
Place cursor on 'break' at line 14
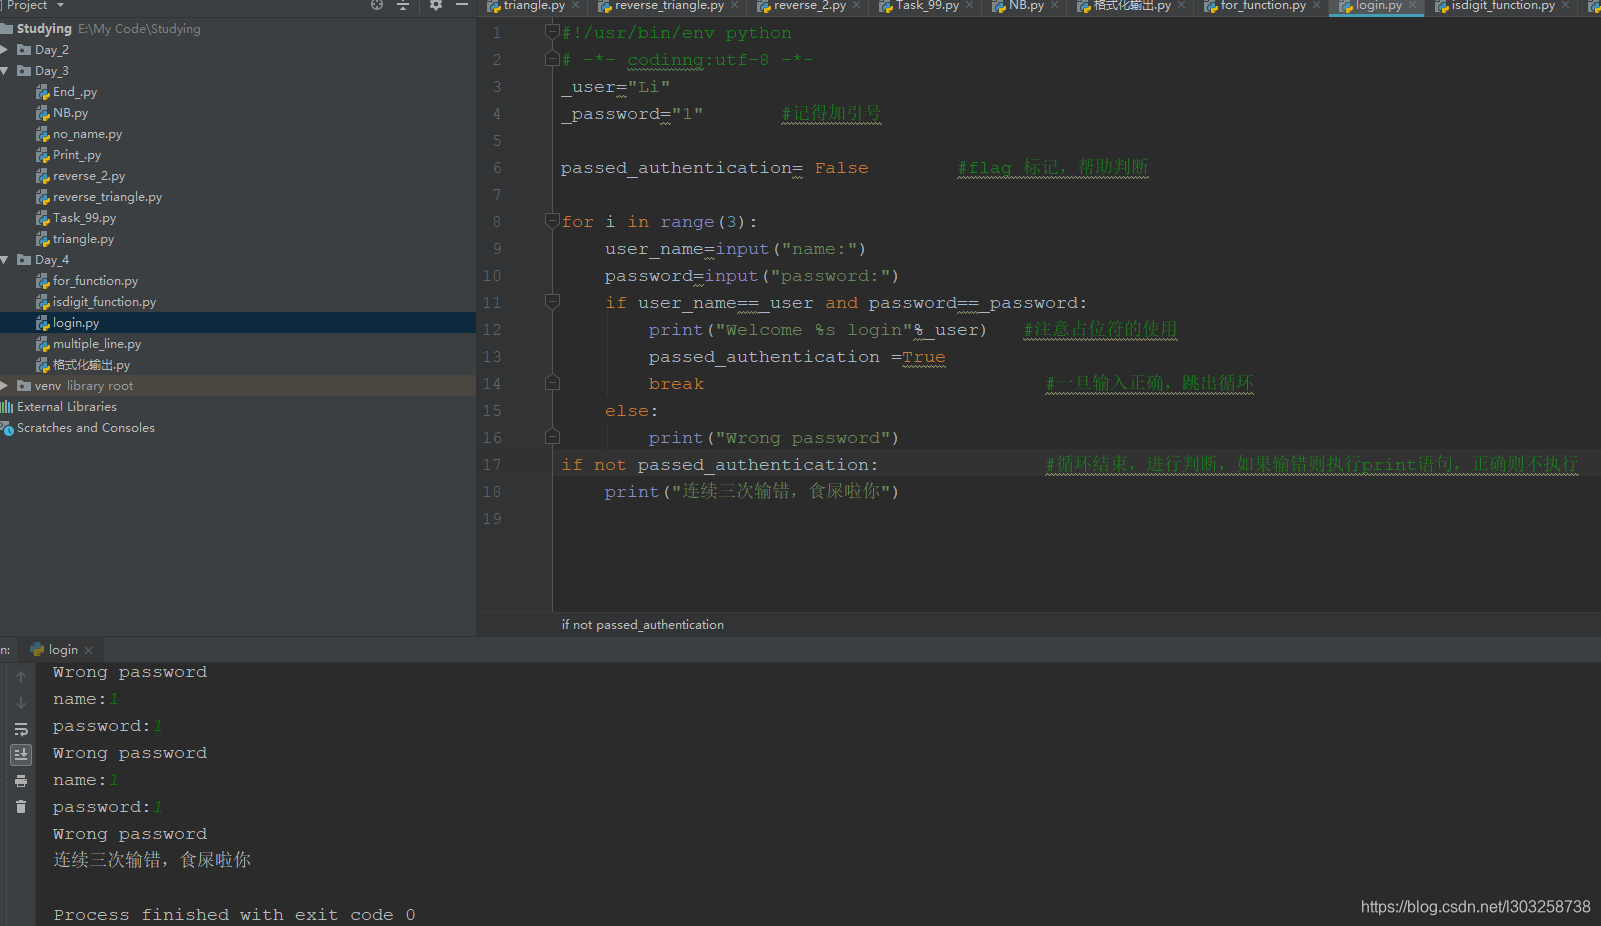(676, 384)
